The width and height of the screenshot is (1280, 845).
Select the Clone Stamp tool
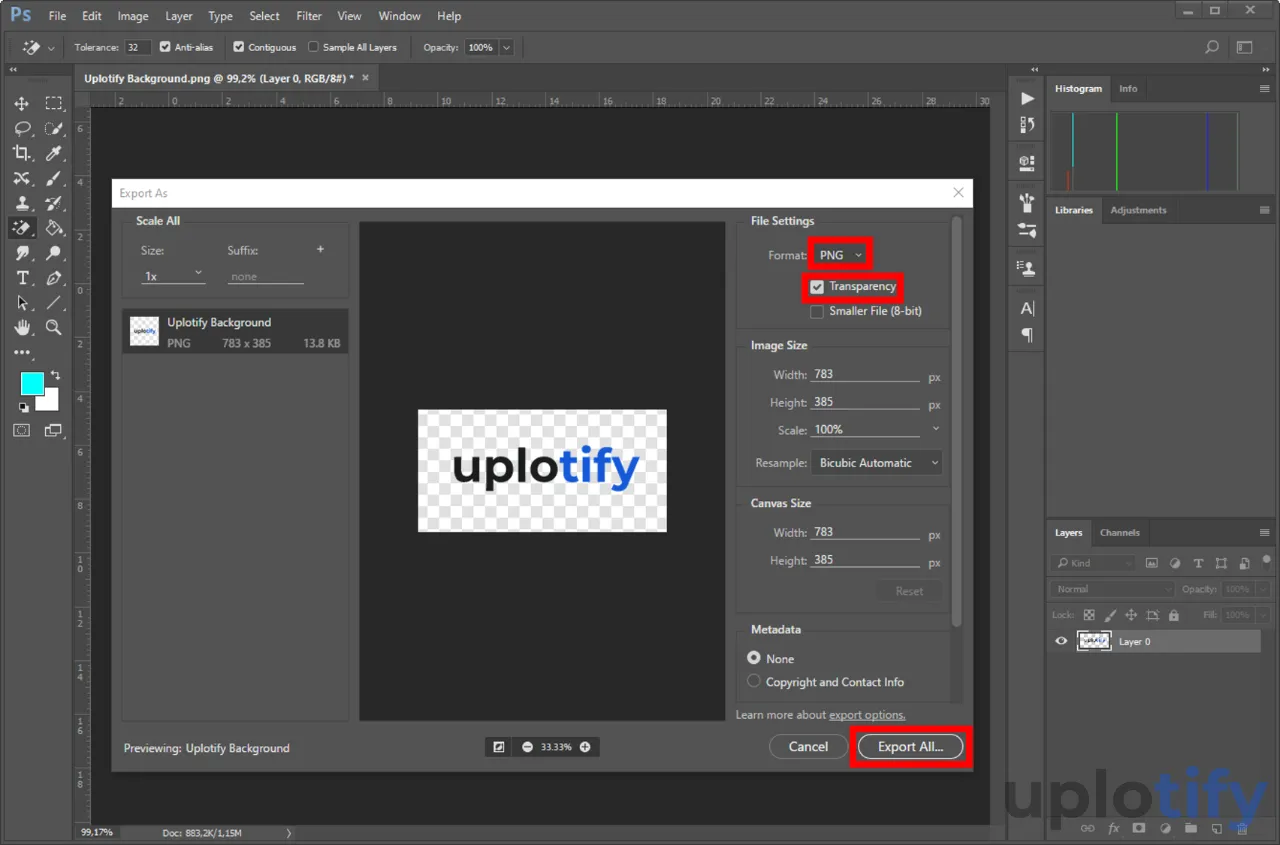point(22,203)
